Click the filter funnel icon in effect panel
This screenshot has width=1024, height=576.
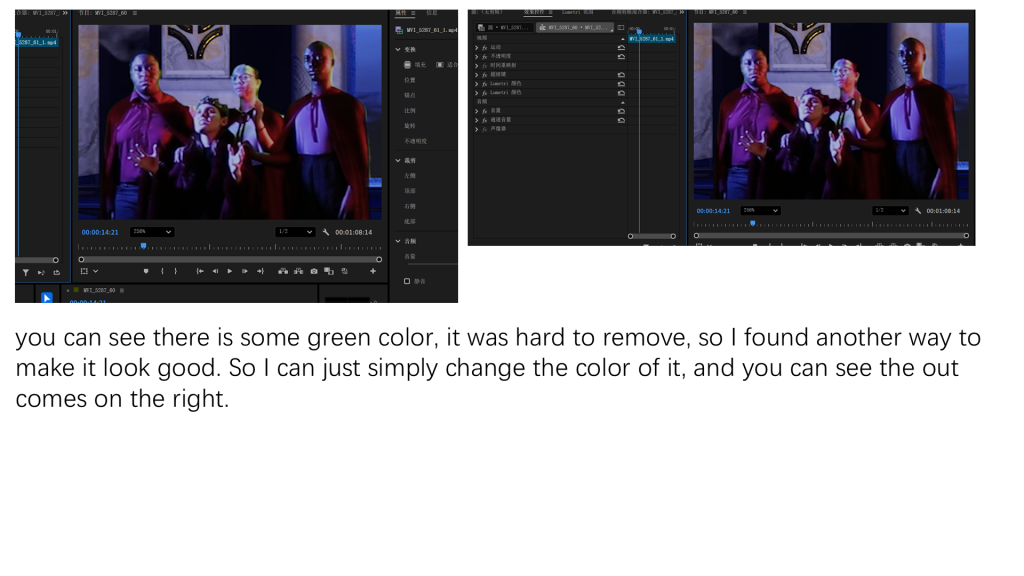coord(26,272)
